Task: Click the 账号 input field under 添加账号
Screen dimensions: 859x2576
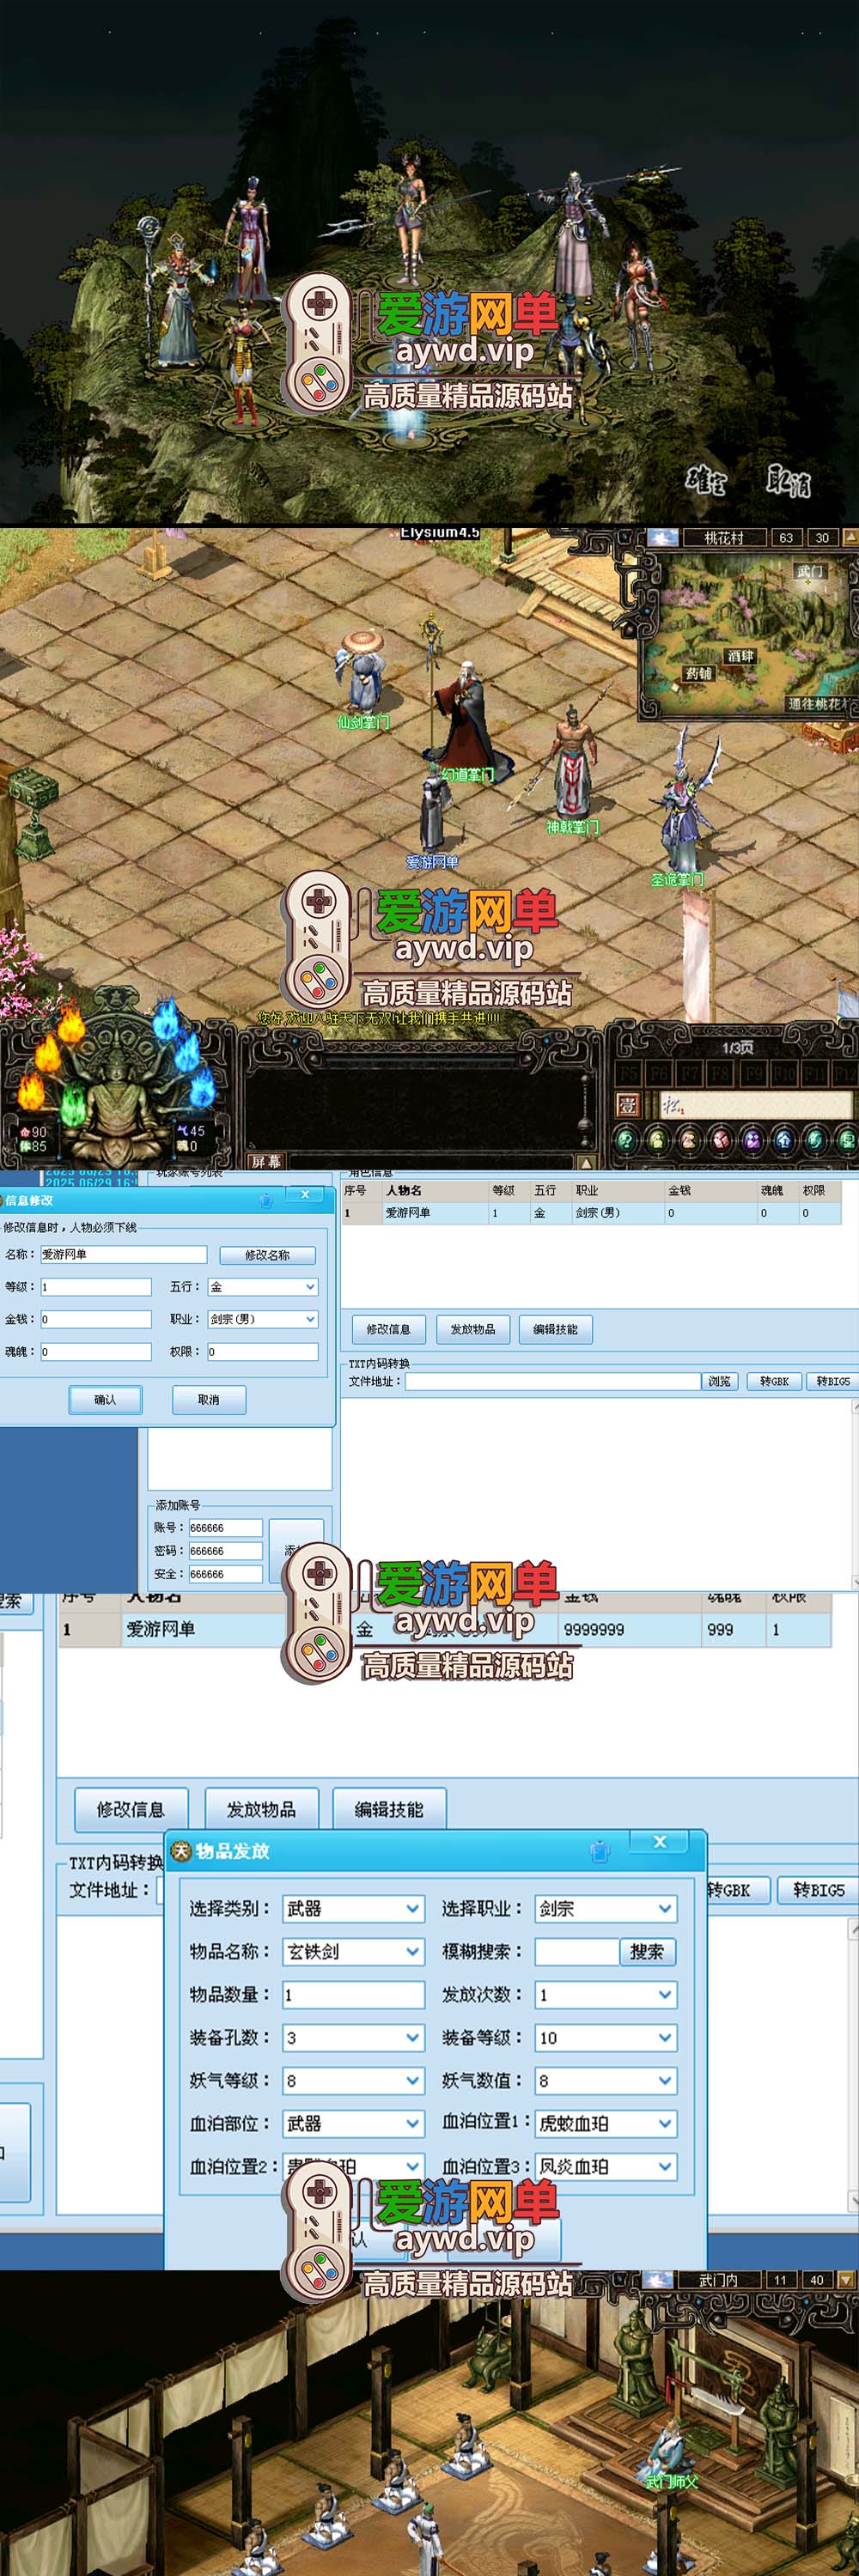Action: [x=225, y=1528]
